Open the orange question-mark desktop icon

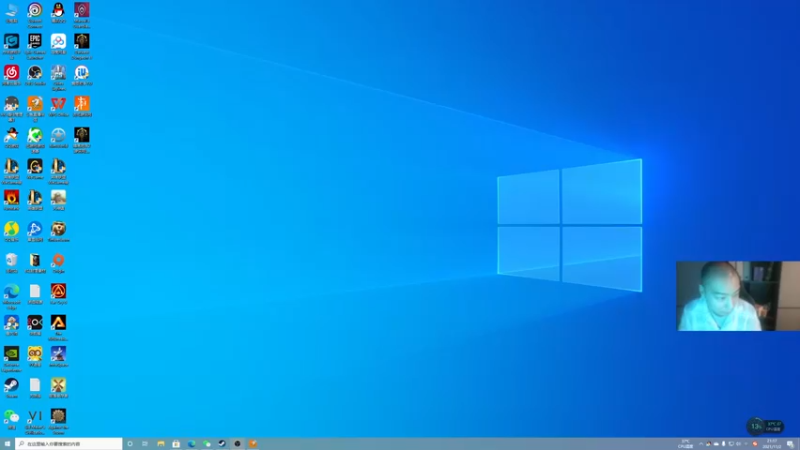(x=35, y=108)
